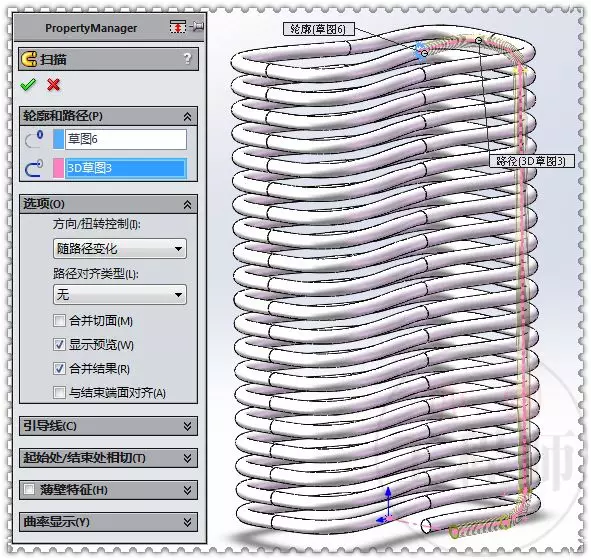This screenshot has width=591, height=560.
Task: Click the path selection icon beside 3D草图3
Action: [34, 168]
